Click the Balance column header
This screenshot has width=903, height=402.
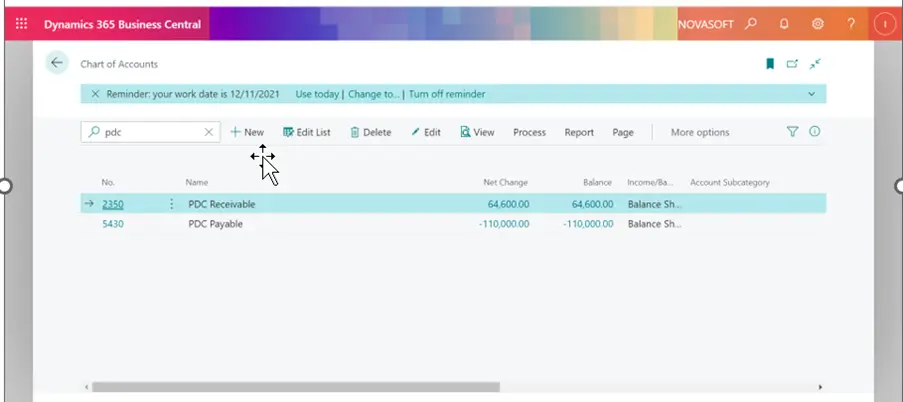coord(597,182)
